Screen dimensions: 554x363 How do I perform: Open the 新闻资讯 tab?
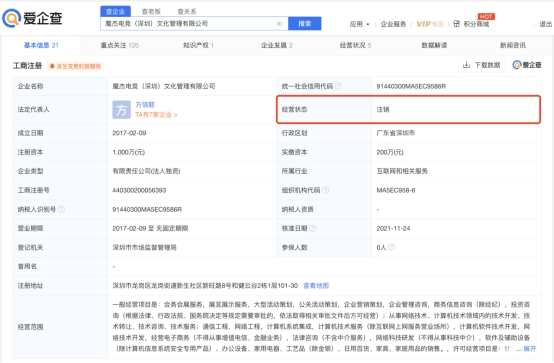tap(513, 45)
